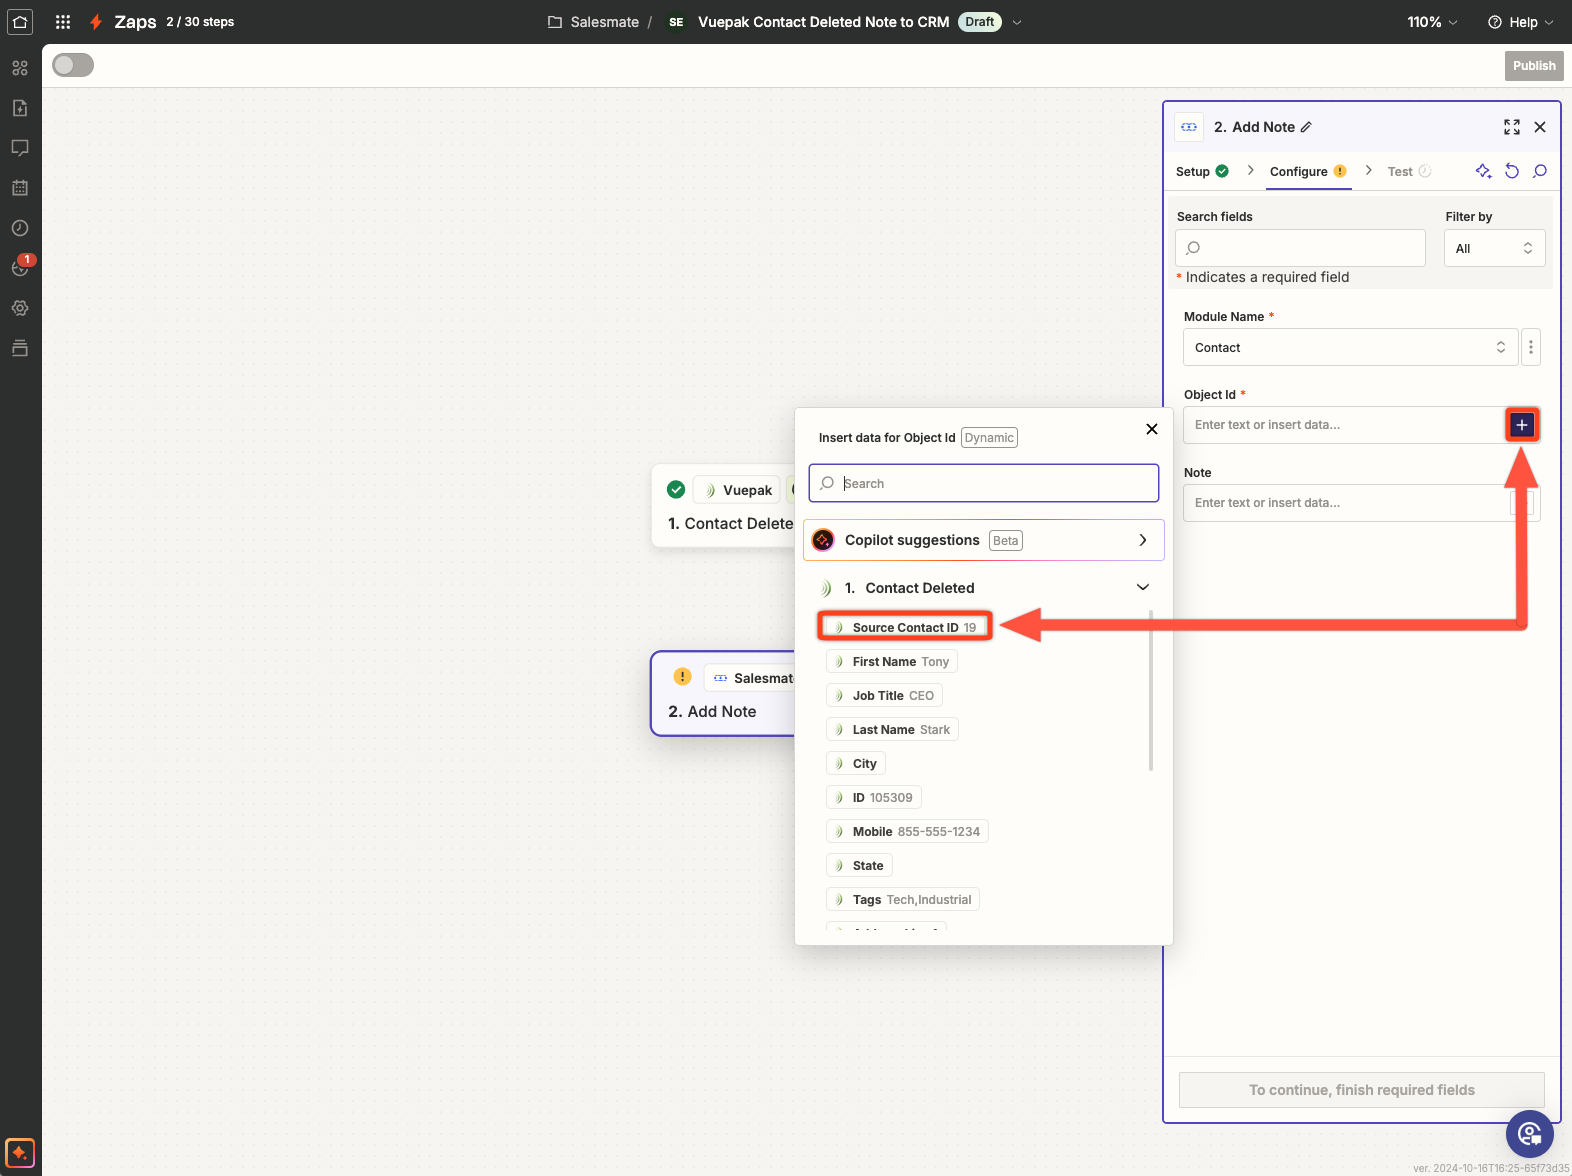Open the AI chat icon at bottom-left
Viewport: 1572px width, 1176px height.
click(x=20, y=1152)
